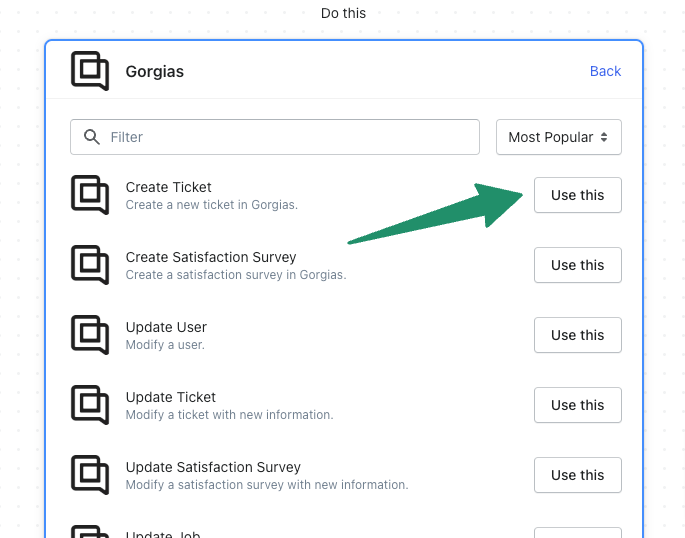Select the Update Ticket title
This screenshot has height=538, width=685.
pyautogui.click(x=171, y=397)
